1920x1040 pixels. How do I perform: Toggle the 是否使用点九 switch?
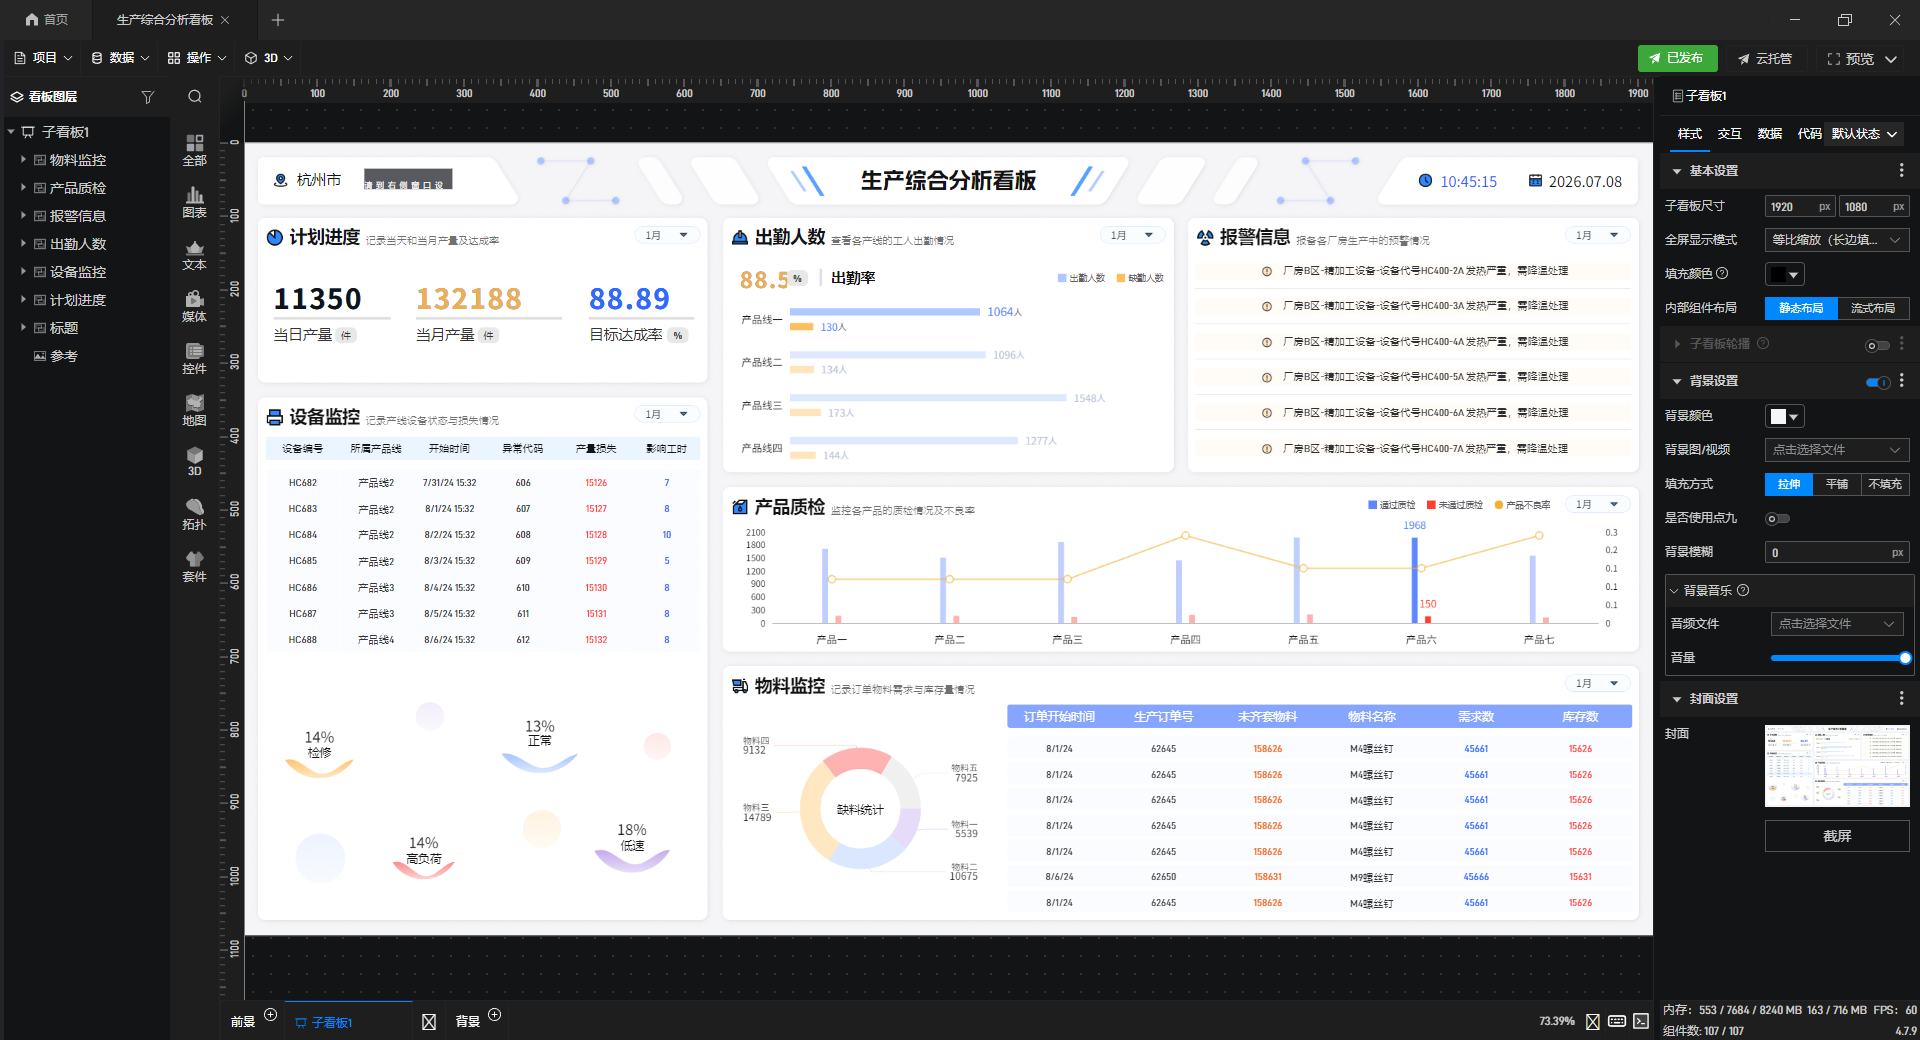(x=1777, y=518)
